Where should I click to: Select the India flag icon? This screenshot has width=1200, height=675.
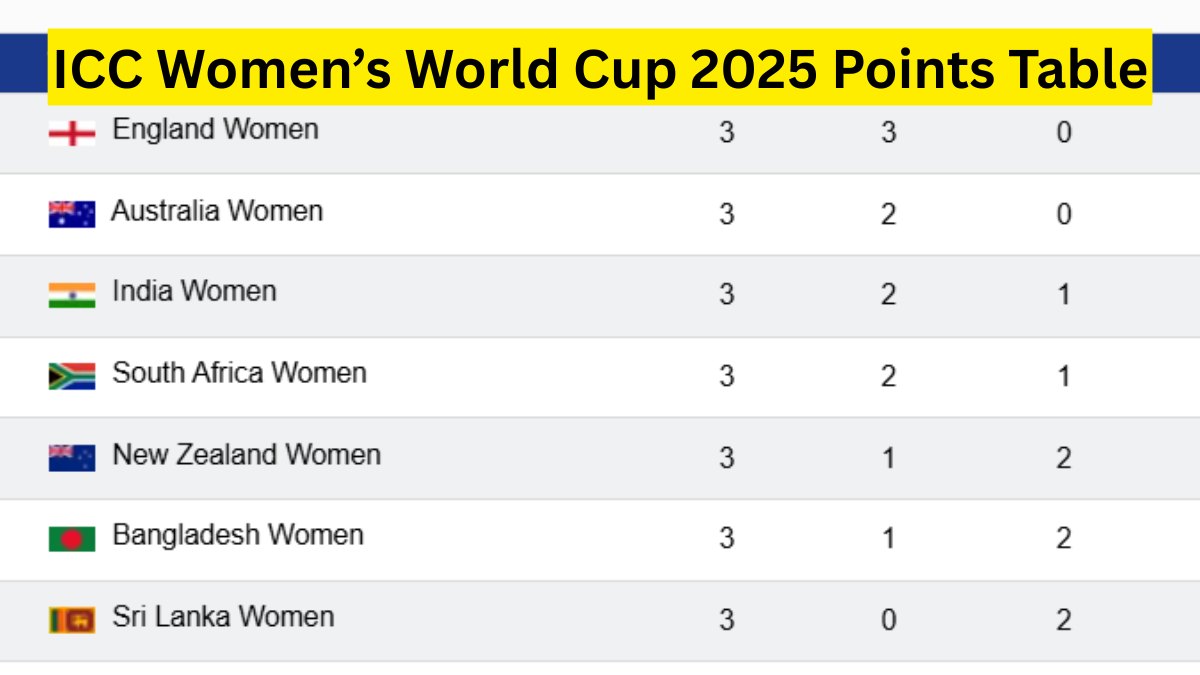click(72, 295)
